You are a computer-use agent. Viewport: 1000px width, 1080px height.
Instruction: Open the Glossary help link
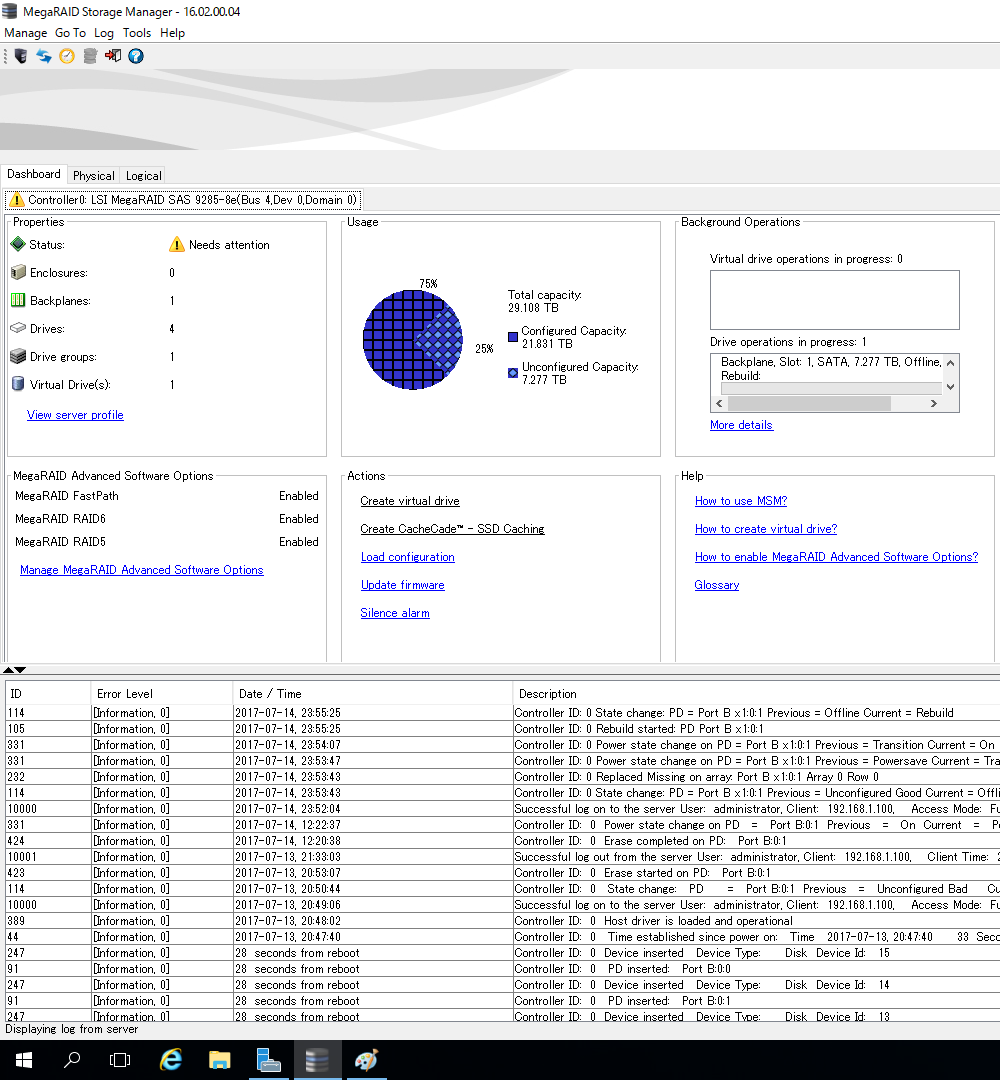717,585
